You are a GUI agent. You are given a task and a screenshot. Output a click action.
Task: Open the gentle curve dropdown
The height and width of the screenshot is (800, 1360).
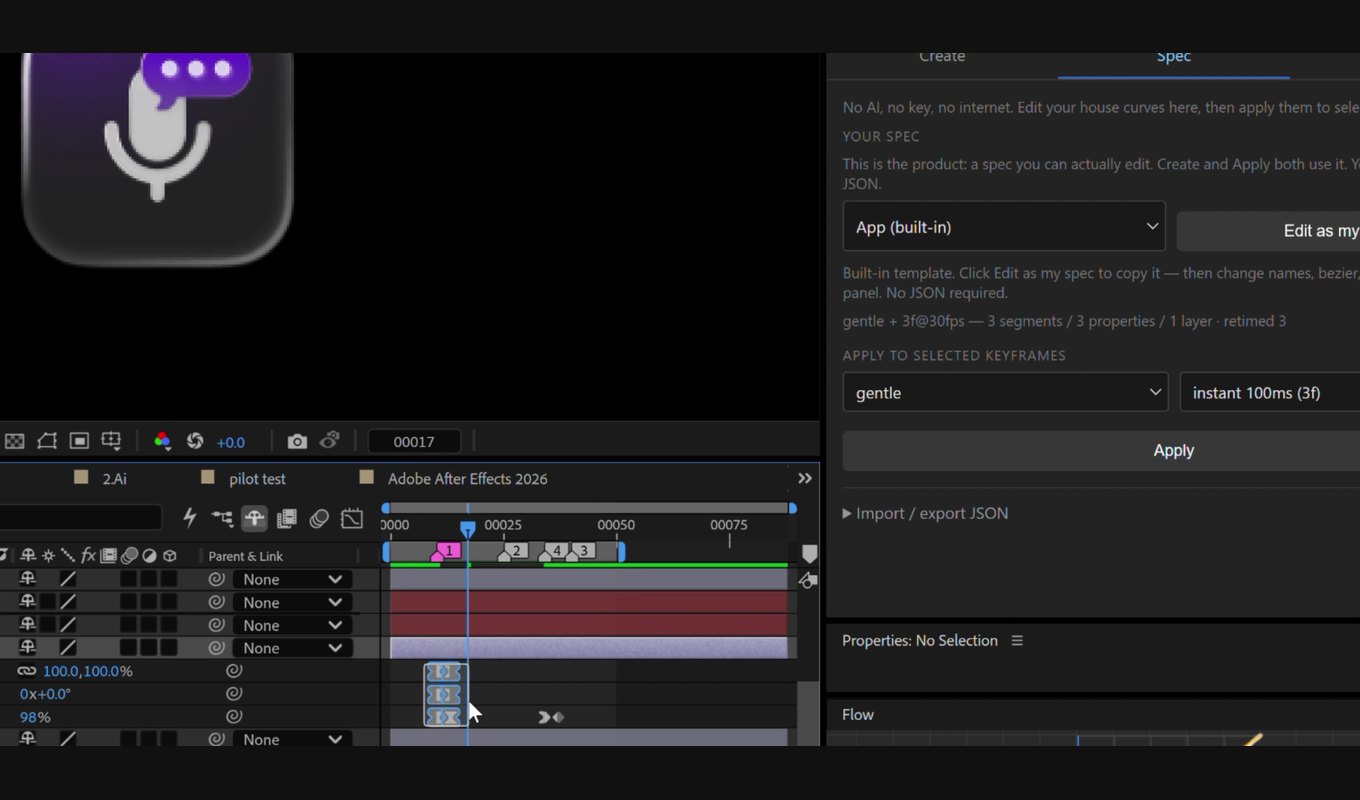(x=1005, y=392)
